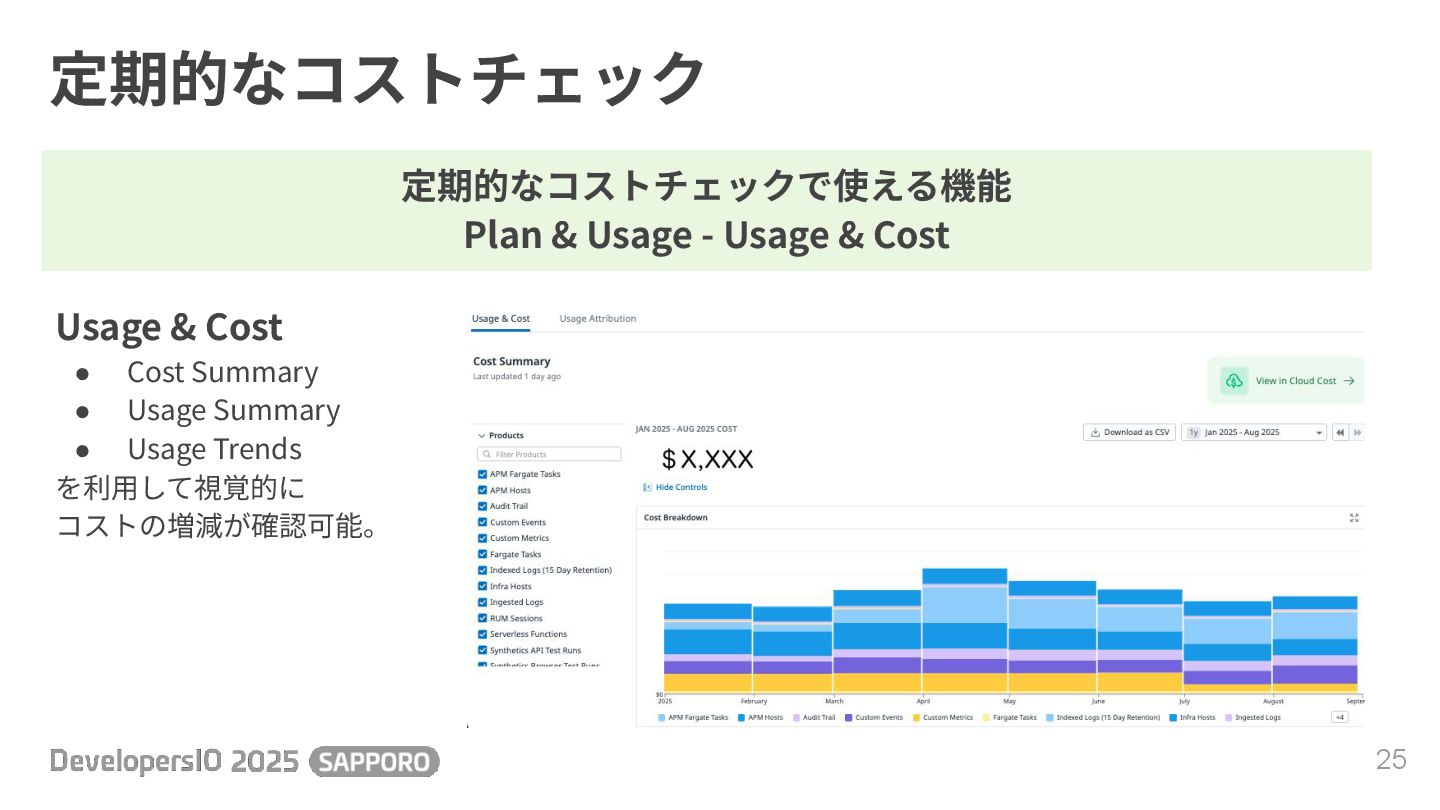This screenshot has width=1440, height=810.
Task: Switch to the Usage Attribution tab
Action: (598, 319)
